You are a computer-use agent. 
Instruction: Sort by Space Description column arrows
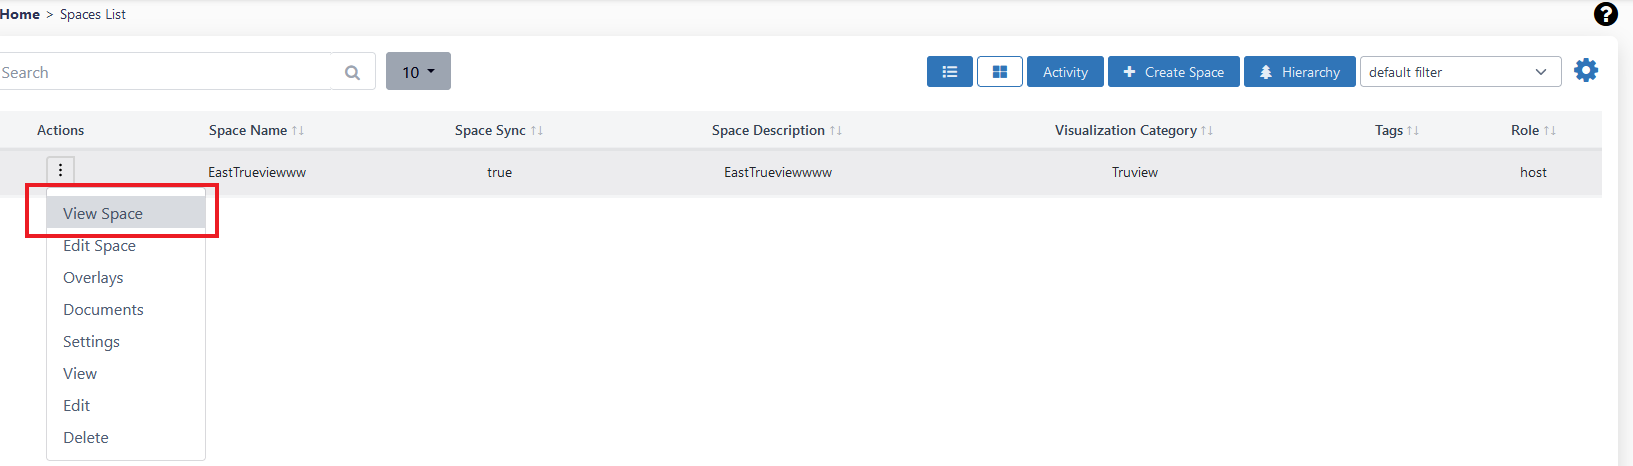click(x=836, y=131)
